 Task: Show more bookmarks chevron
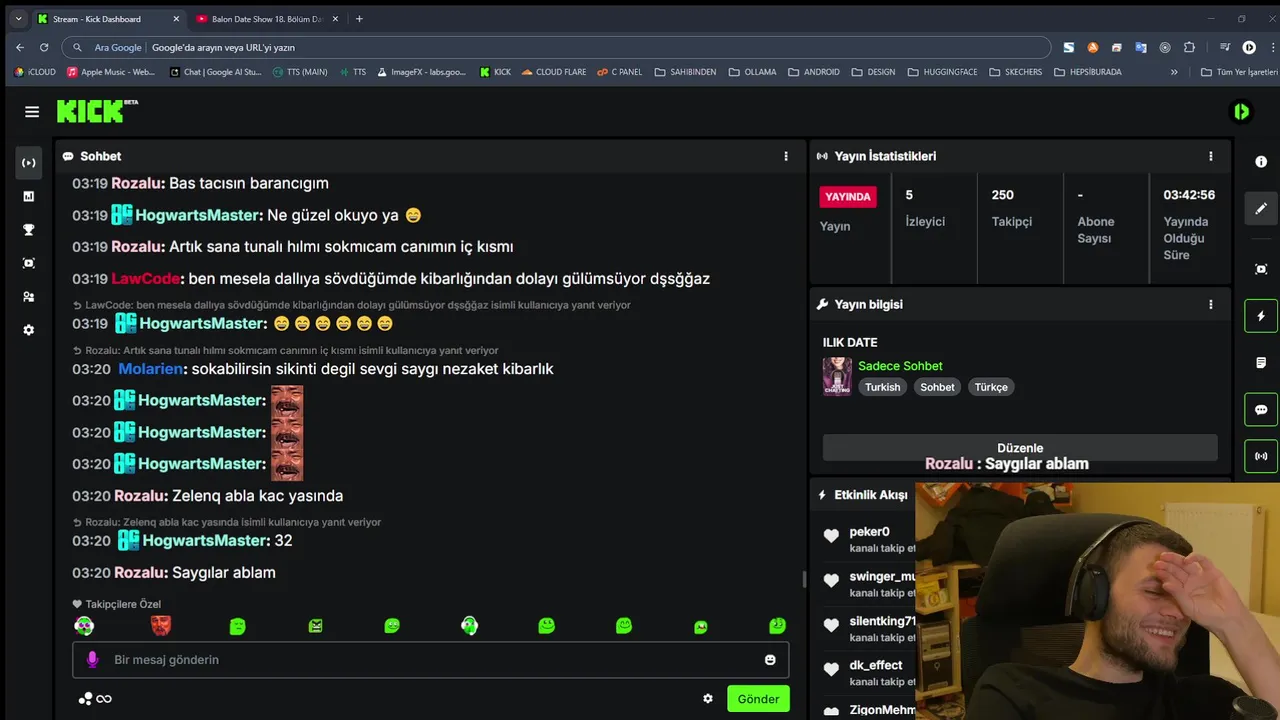point(1174,72)
